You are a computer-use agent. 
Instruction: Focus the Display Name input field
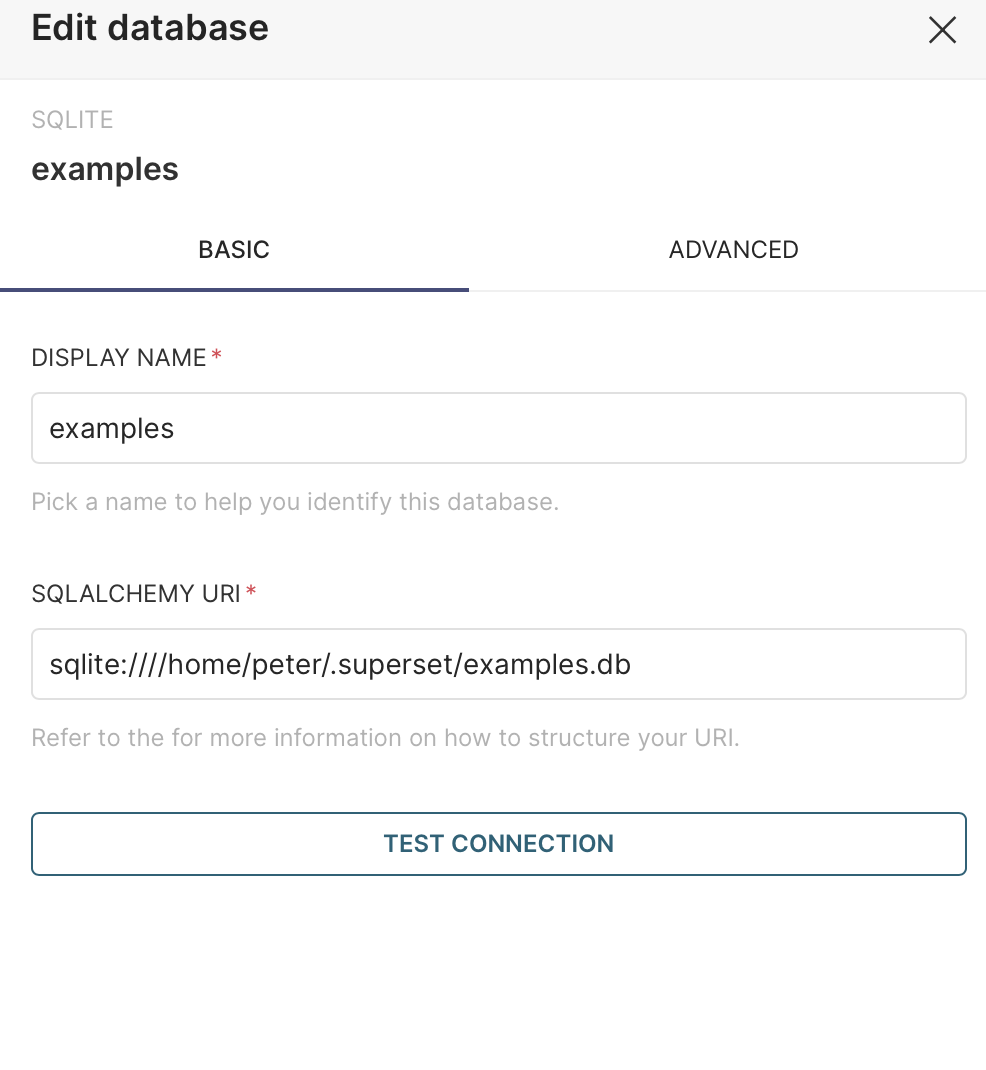(498, 428)
